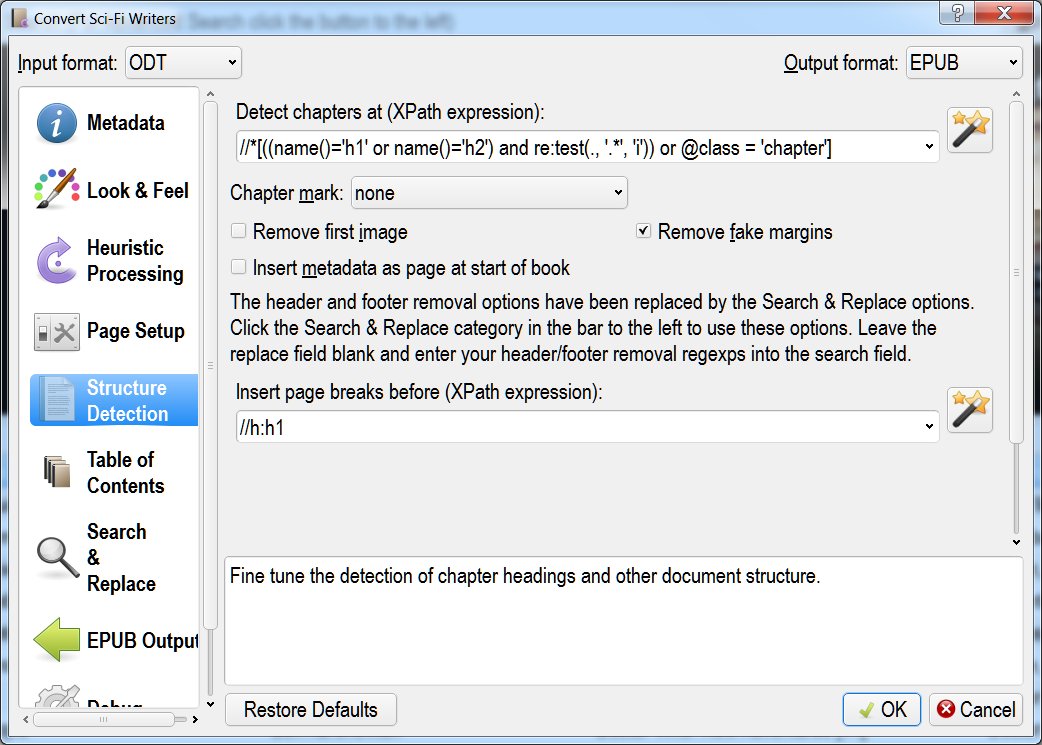Switch to Look & Feel section
The image size is (1042, 745).
(x=138, y=191)
